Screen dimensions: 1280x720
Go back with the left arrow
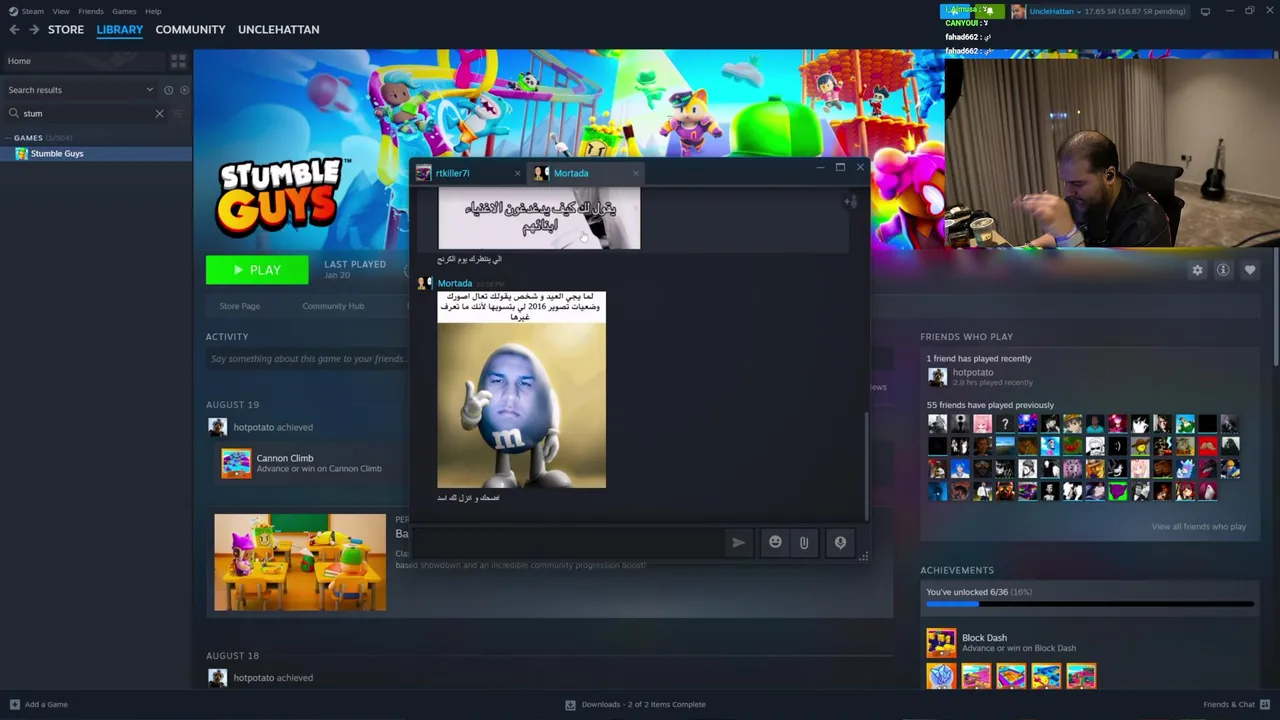[x=14, y=30]
